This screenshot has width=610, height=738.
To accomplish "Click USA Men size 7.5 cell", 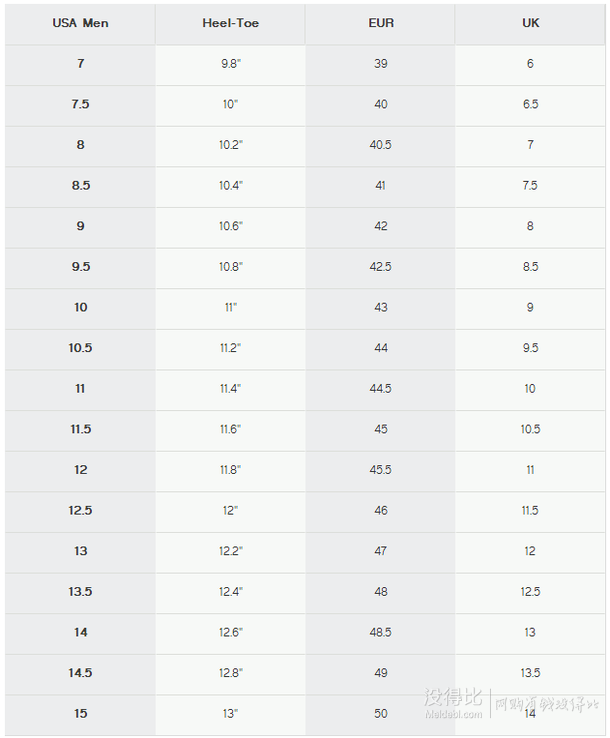I will click(80, 104).
